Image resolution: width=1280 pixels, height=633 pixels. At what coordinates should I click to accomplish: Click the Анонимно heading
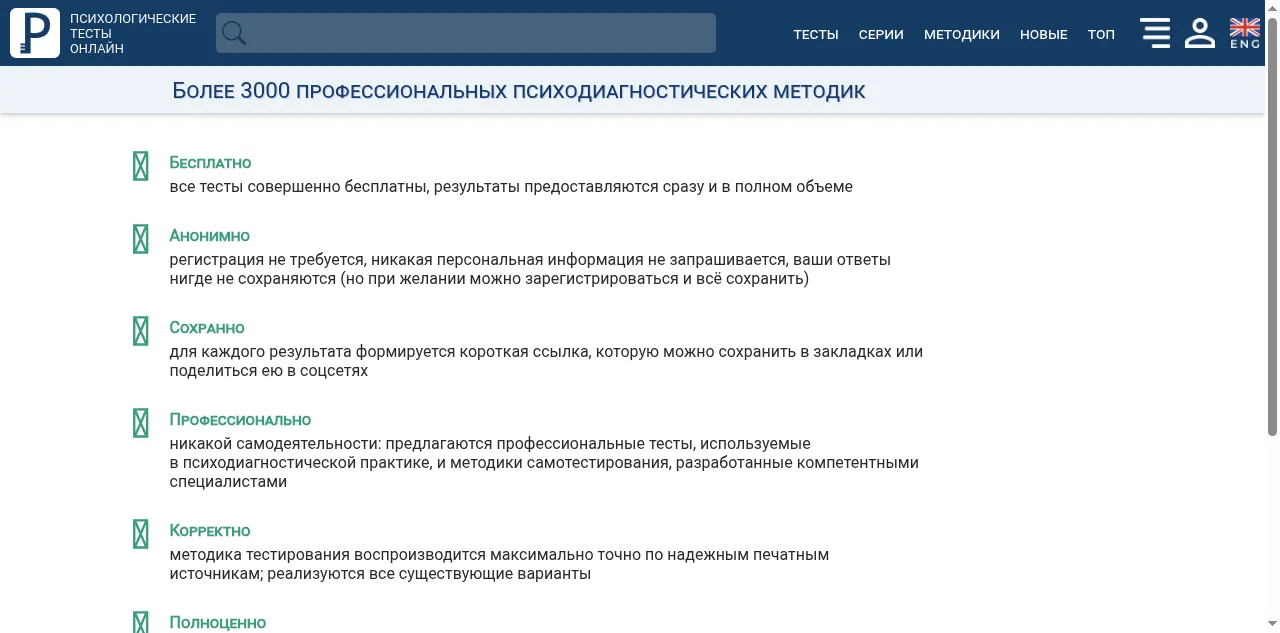(210, 236)
